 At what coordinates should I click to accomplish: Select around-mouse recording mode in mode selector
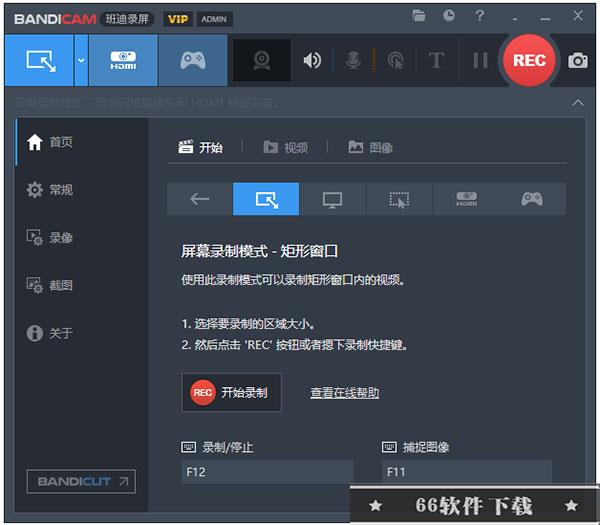tap(399, 199)
